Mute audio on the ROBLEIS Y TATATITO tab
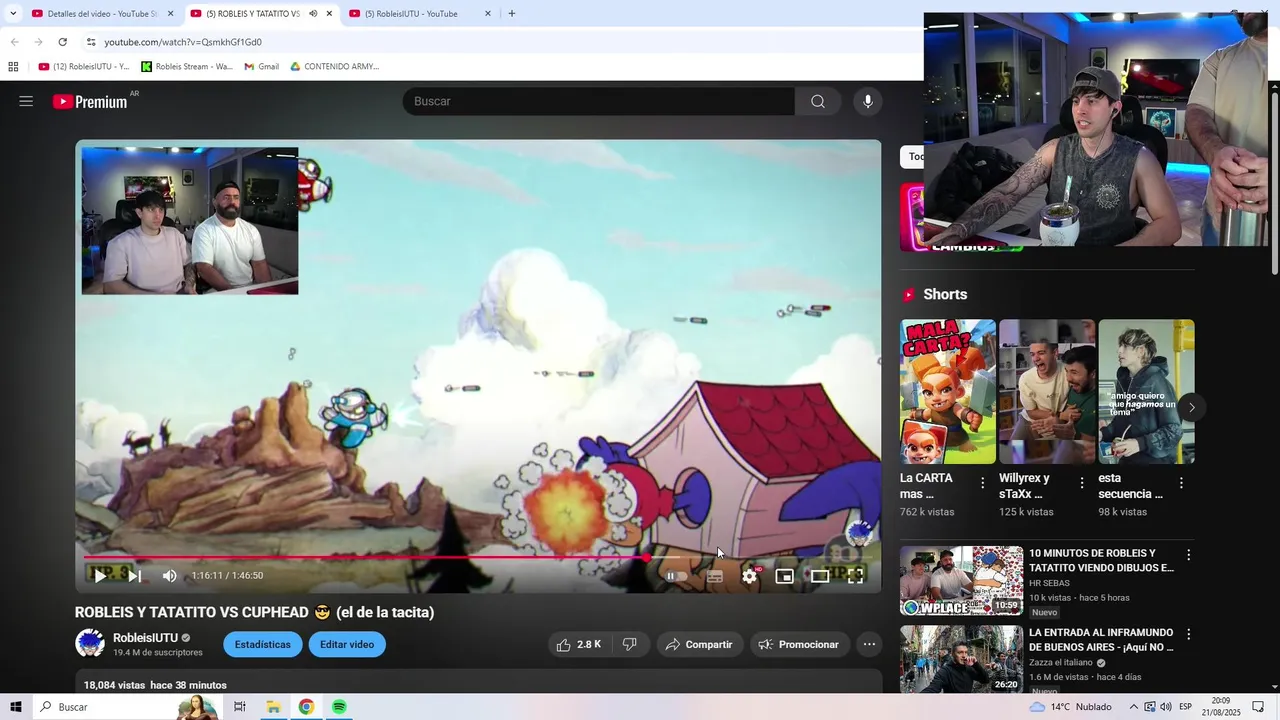Viewport: 1280px width, 720px height. click(x=313, y=14)
